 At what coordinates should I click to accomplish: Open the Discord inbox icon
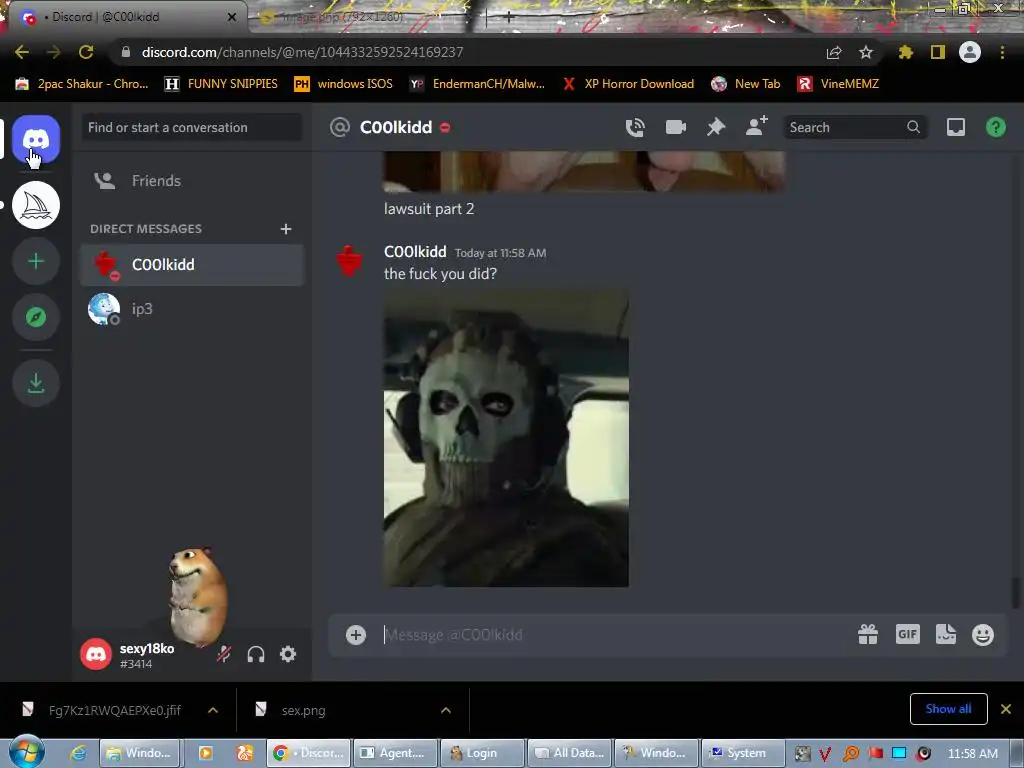pyautogui.click(x=955, y=127)
